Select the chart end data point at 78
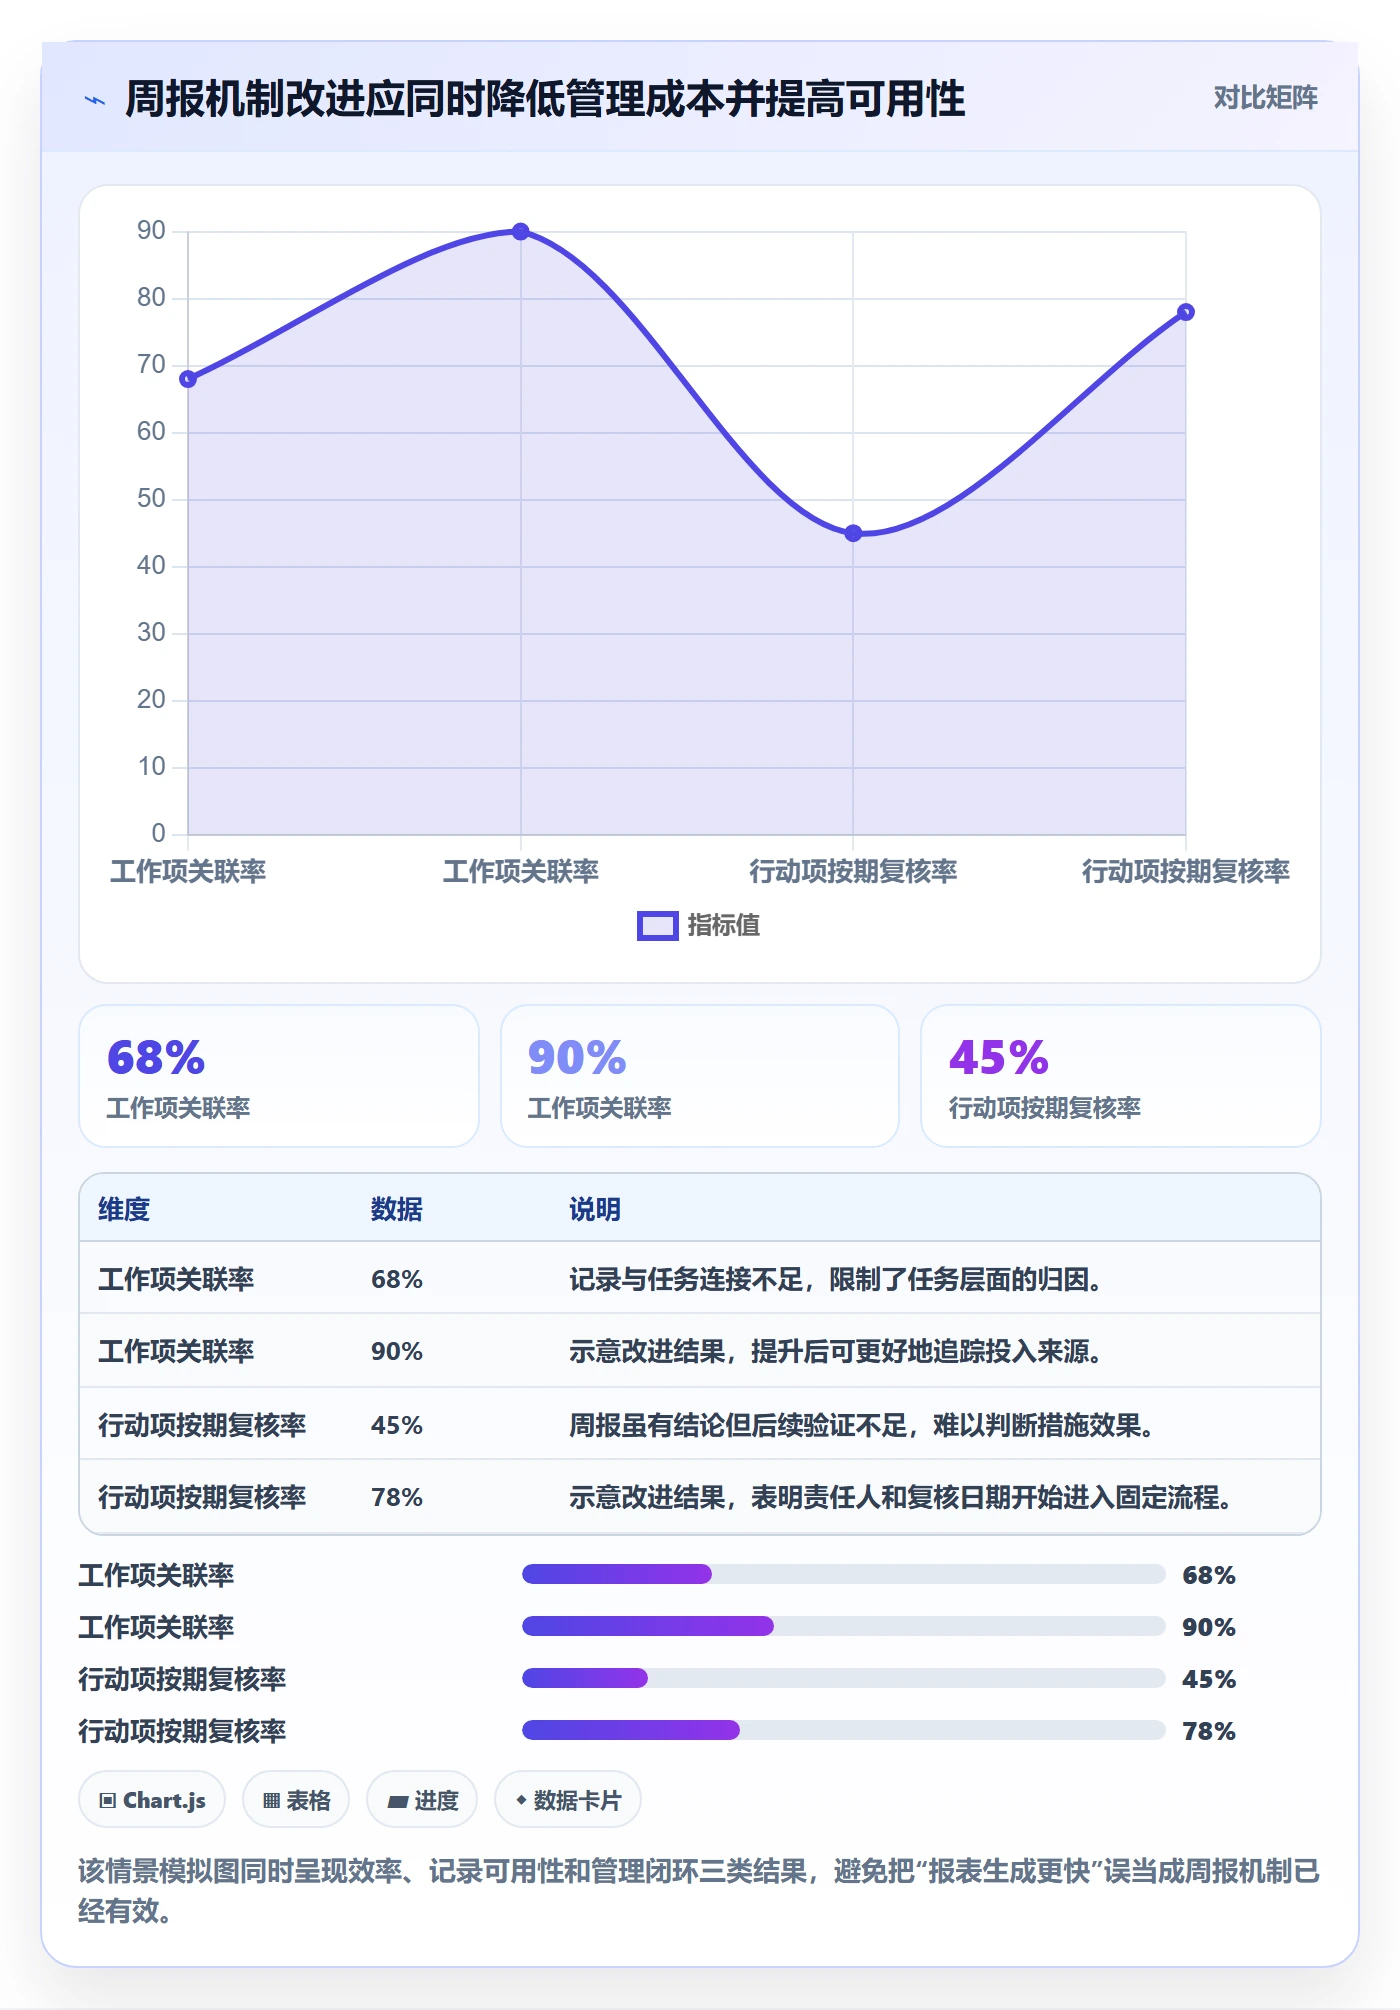Image resolution: width=1400 pixels, height=2010 pixels. tap(1185, 312)
